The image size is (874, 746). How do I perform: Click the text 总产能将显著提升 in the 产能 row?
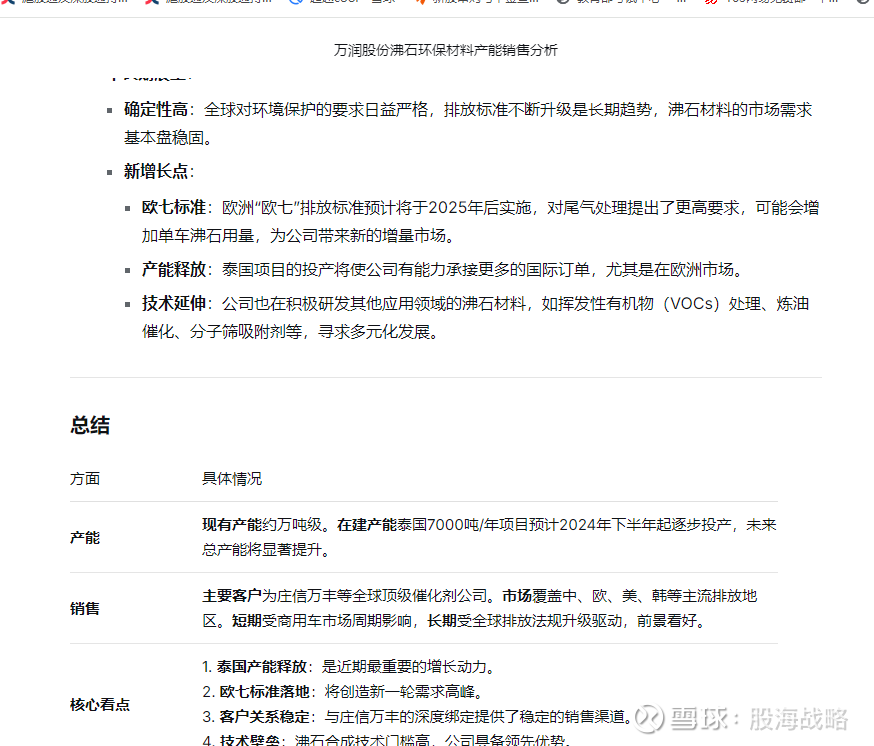(x=261, y=550)
